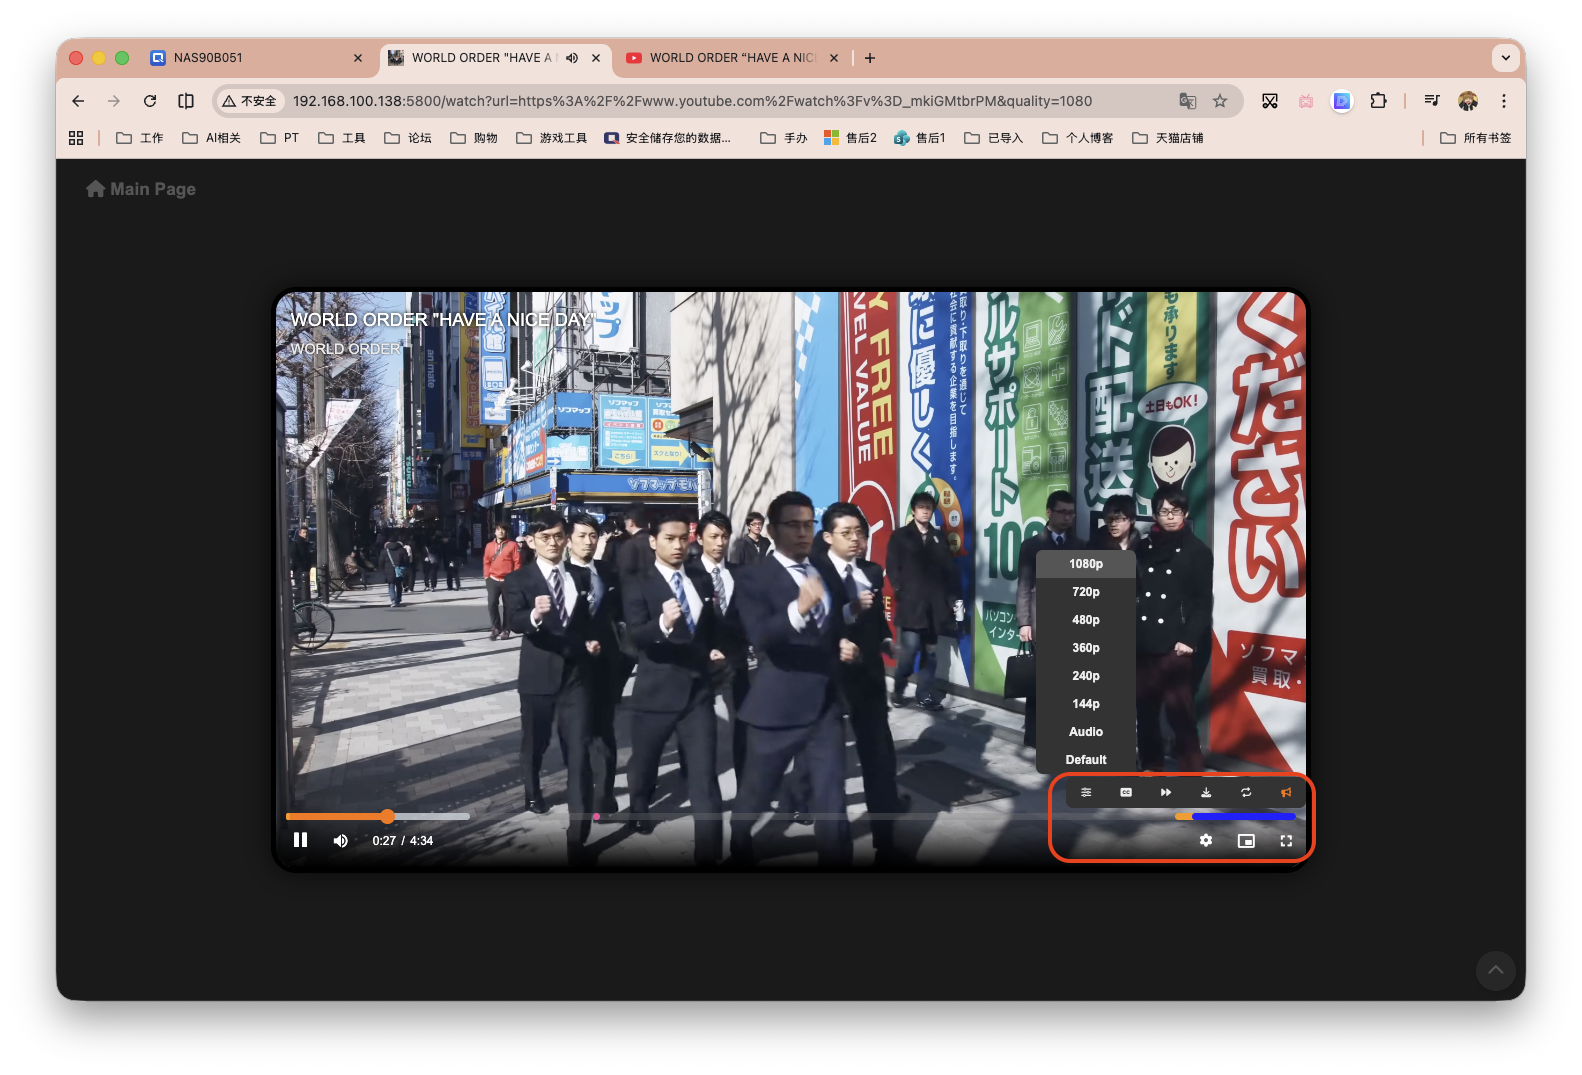Select 720p quality
This screenshot has height=1075, width=1582.
(1086, 592)
